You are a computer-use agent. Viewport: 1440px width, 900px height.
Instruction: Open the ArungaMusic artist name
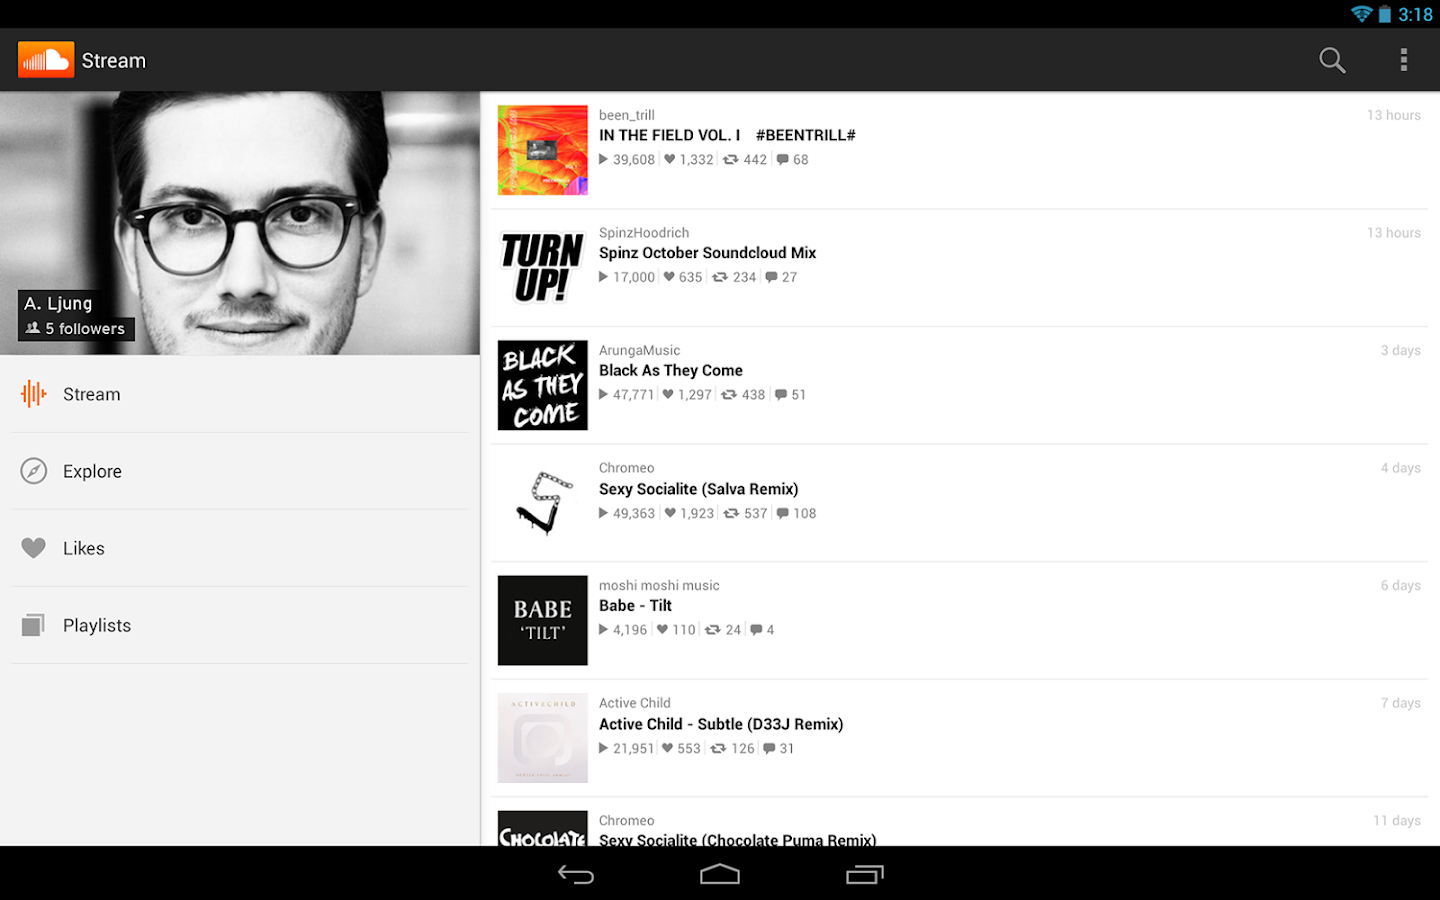[x=640, y=350]
